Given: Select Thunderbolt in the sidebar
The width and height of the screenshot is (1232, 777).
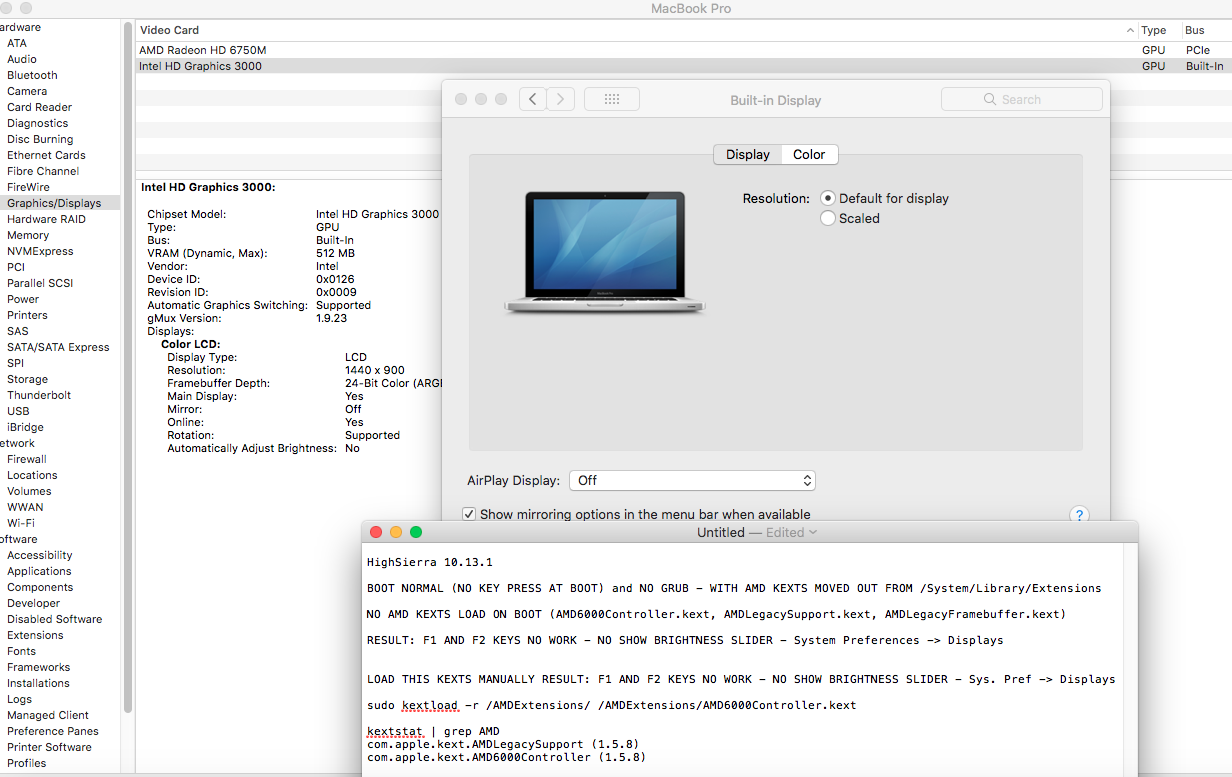Looking at the screenshot, I should tap(39, 395).
